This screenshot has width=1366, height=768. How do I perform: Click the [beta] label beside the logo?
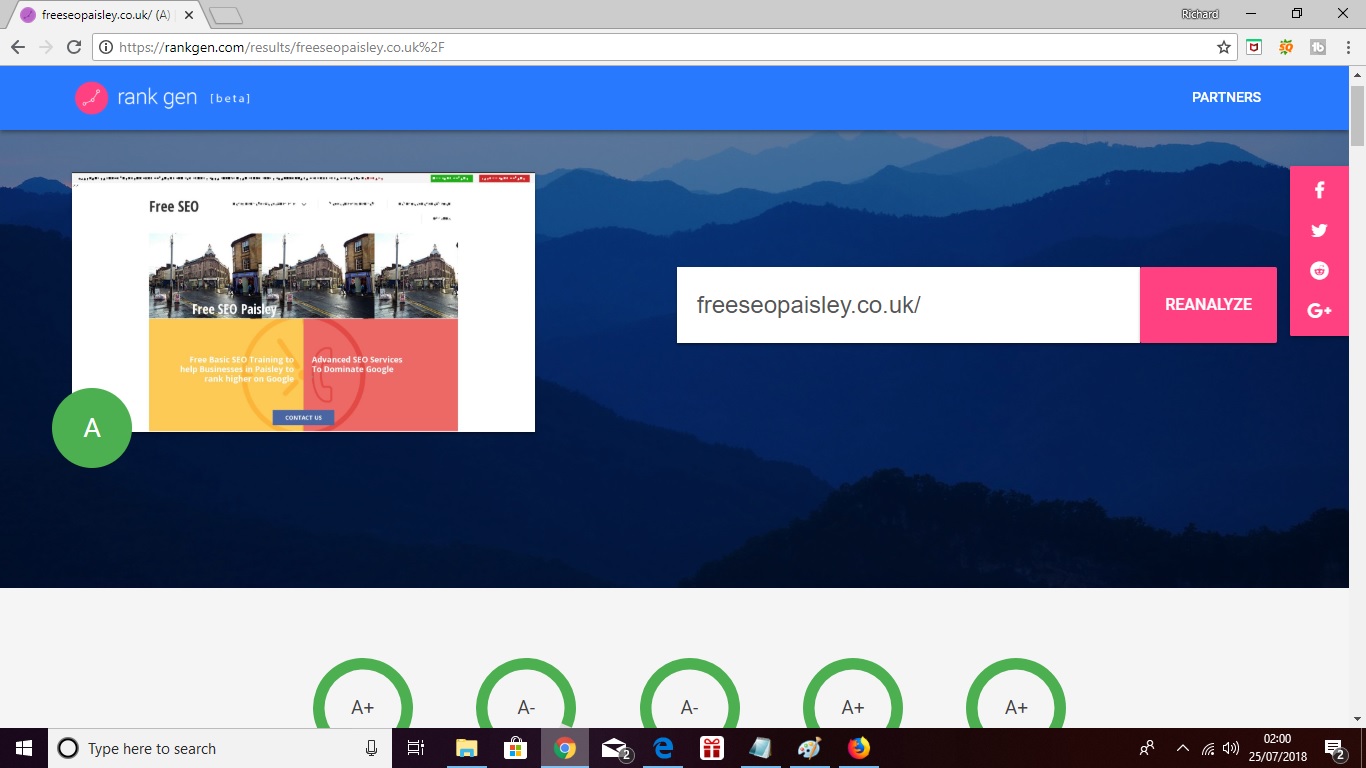point(230,99)
